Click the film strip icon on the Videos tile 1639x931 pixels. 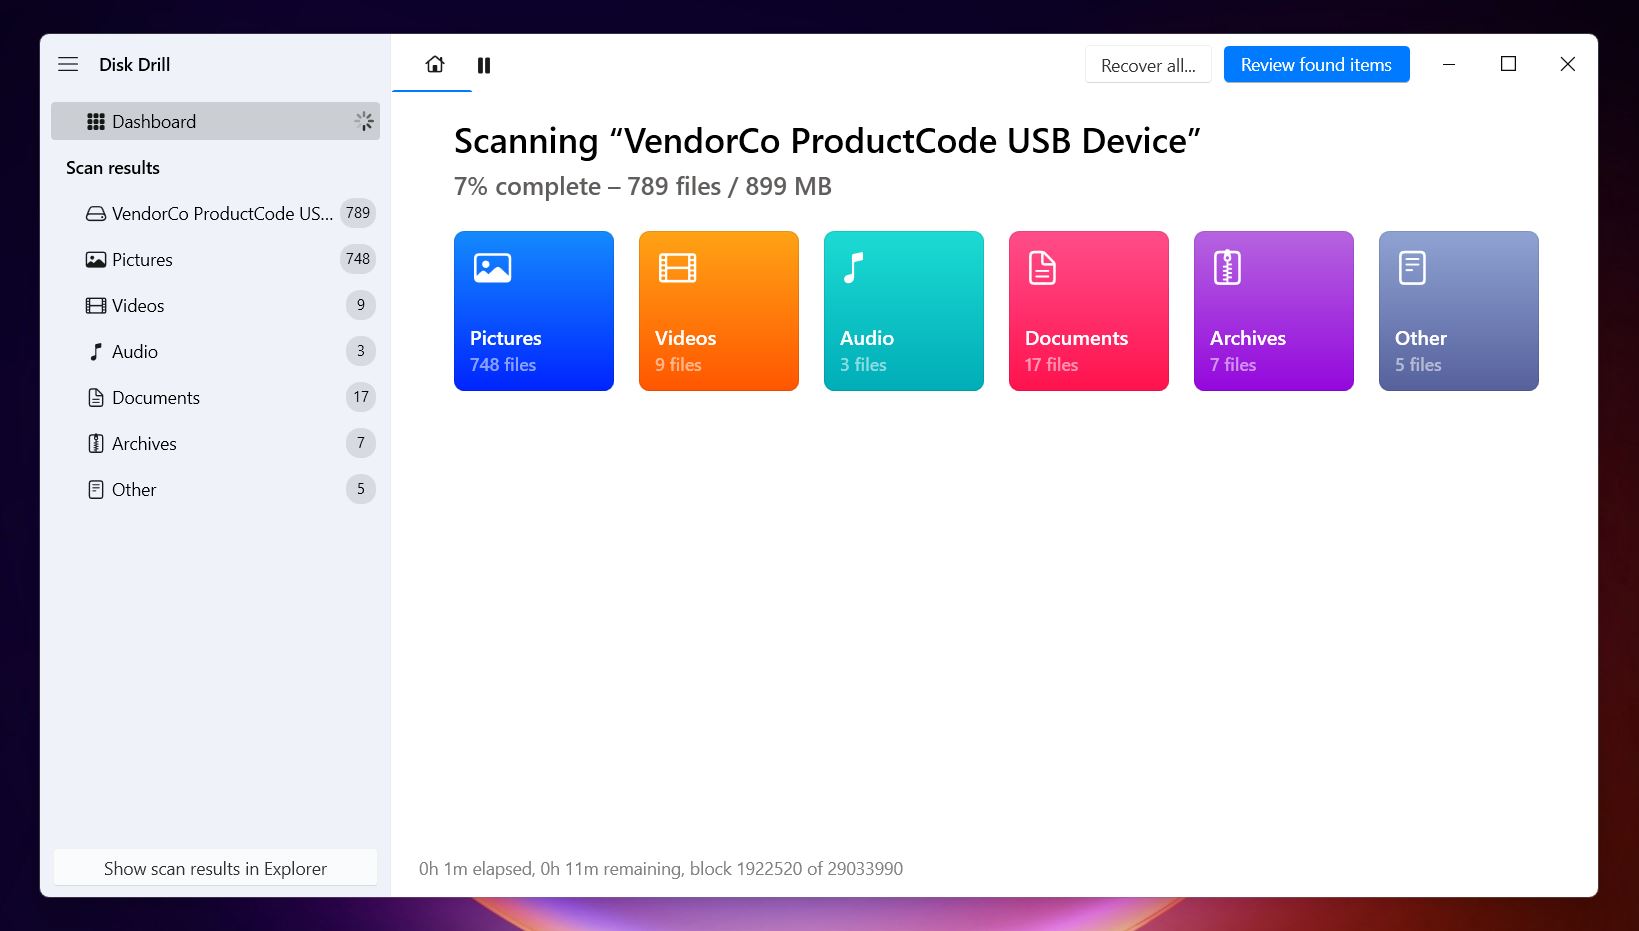click(x=677, y=268)
